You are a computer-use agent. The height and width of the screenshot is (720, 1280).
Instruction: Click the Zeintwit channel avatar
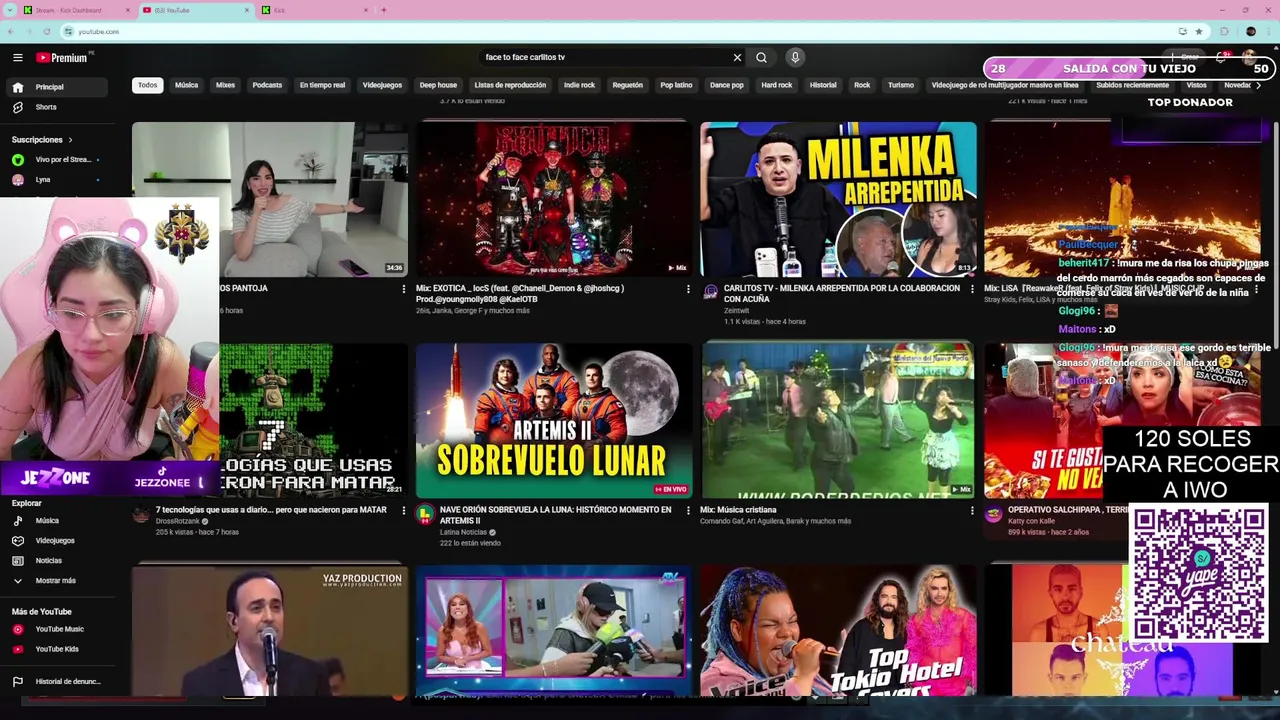710,292
